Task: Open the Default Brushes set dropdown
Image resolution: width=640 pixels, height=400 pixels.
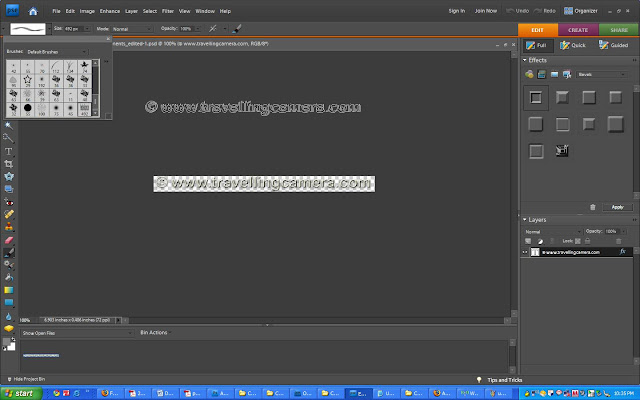Action: coord(57,52)
